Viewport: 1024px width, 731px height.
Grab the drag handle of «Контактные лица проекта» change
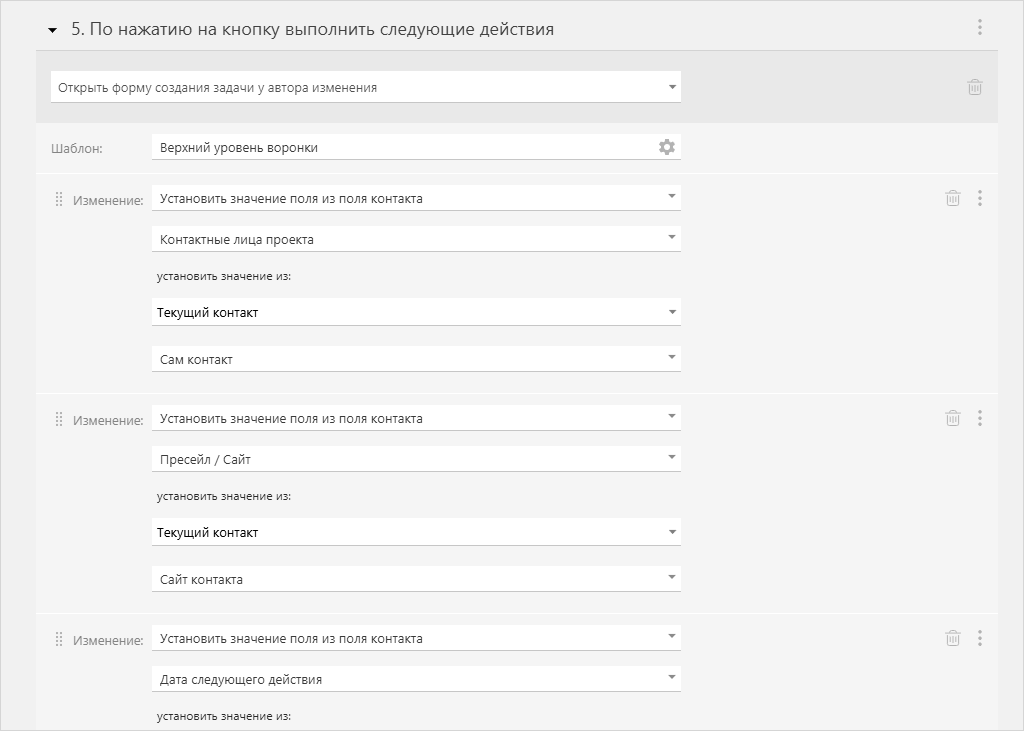(x=58, y=199)
